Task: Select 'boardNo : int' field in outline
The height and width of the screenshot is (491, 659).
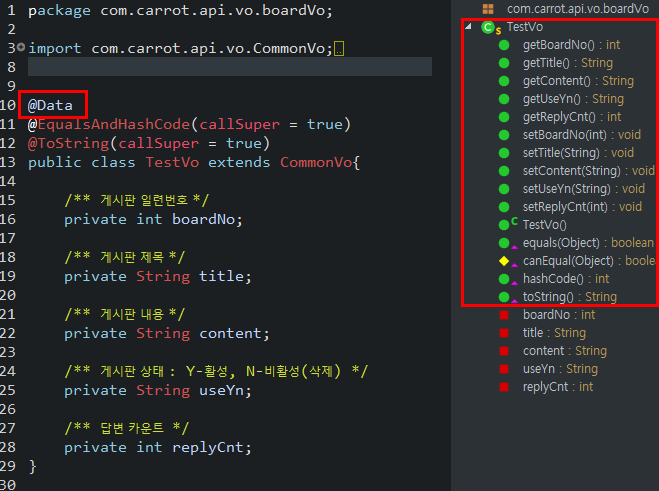Action: click(x=559, y=315)
